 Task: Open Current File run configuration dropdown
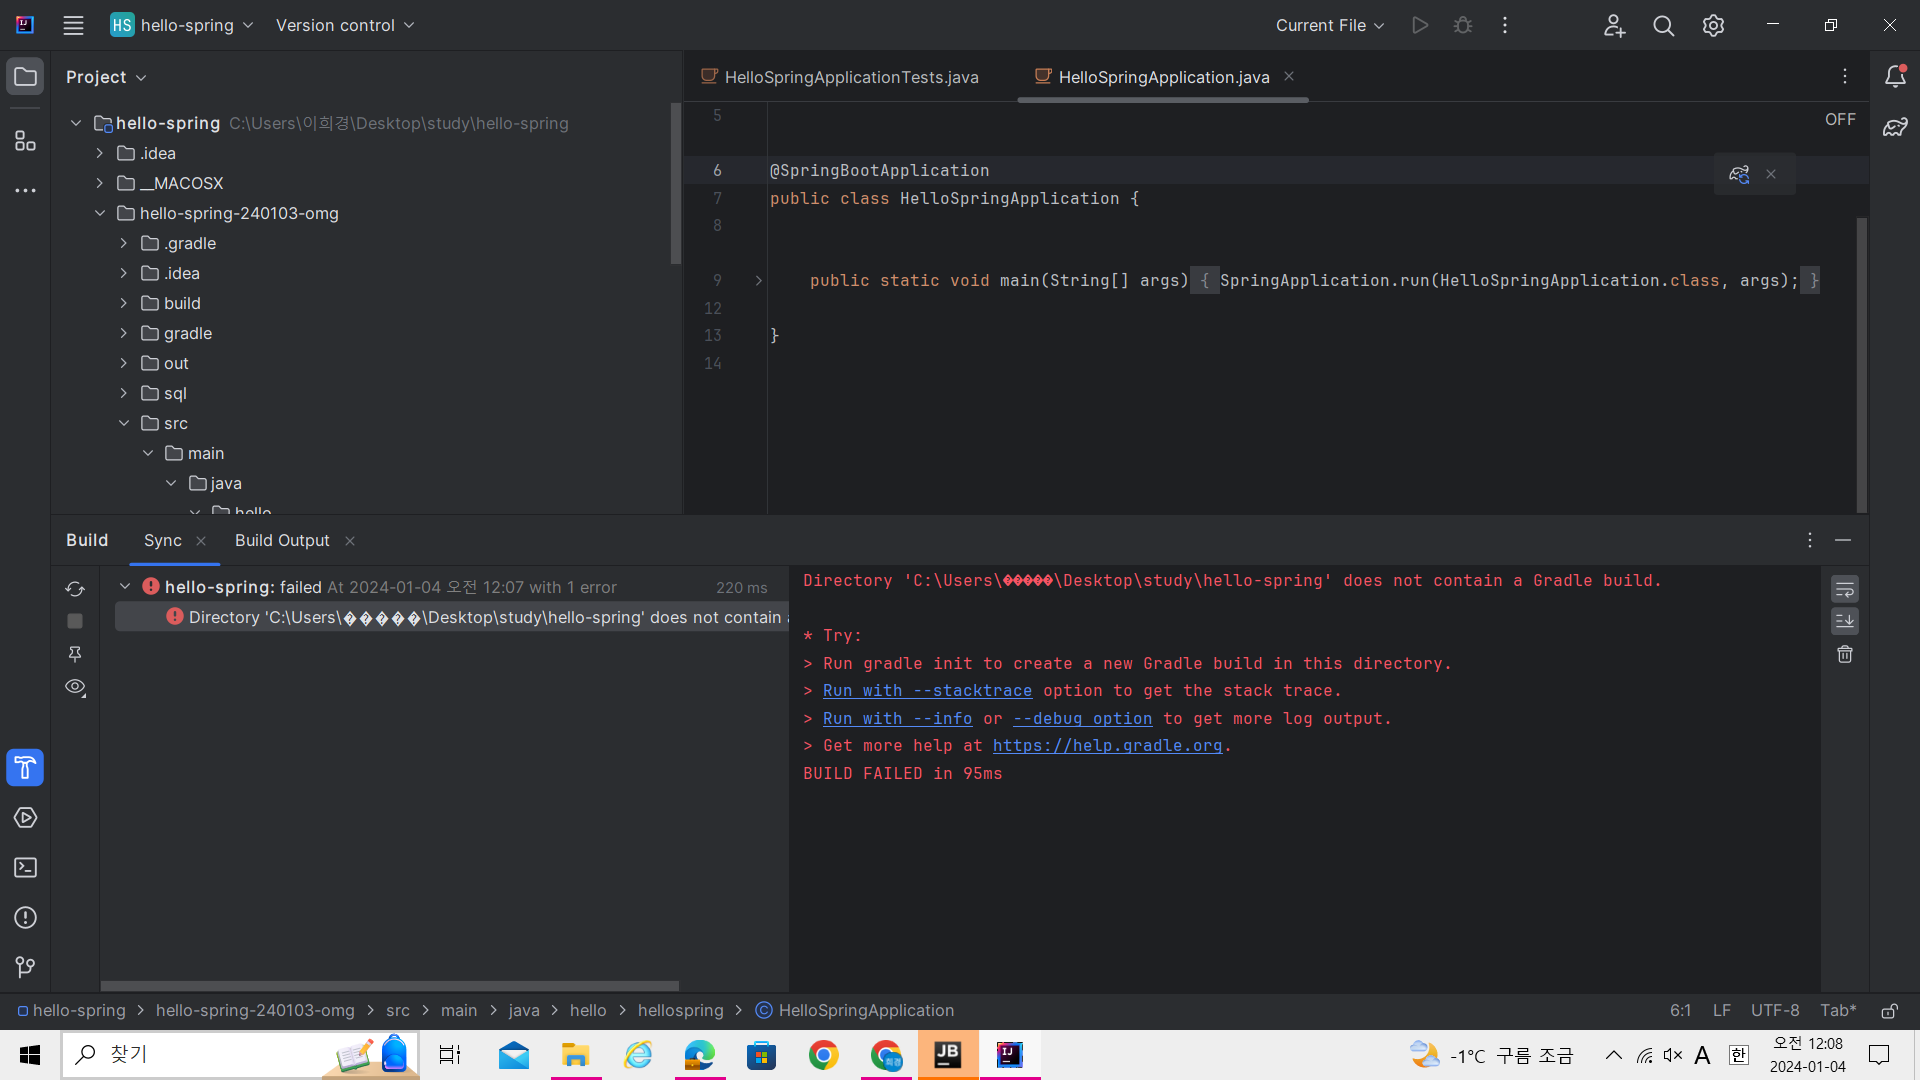click(x=1330, y=25)
